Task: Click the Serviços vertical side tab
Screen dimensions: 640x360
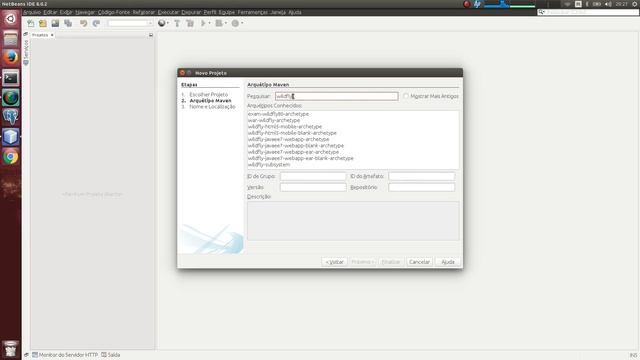Action: tap(26, 52)
